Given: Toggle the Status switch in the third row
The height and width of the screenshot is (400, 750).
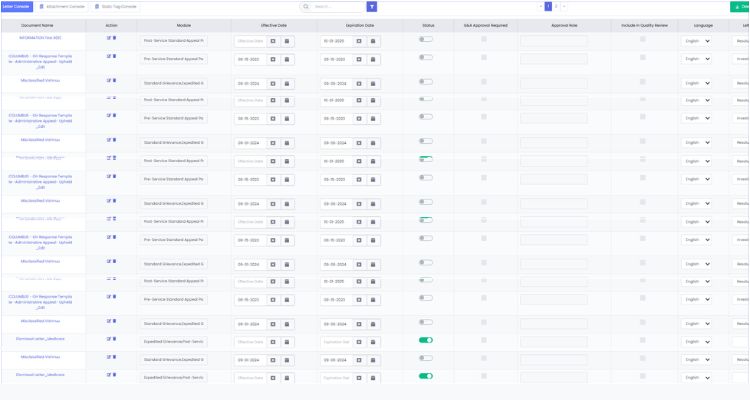Looking at the screenshot, I should click(x=426, y=82).
